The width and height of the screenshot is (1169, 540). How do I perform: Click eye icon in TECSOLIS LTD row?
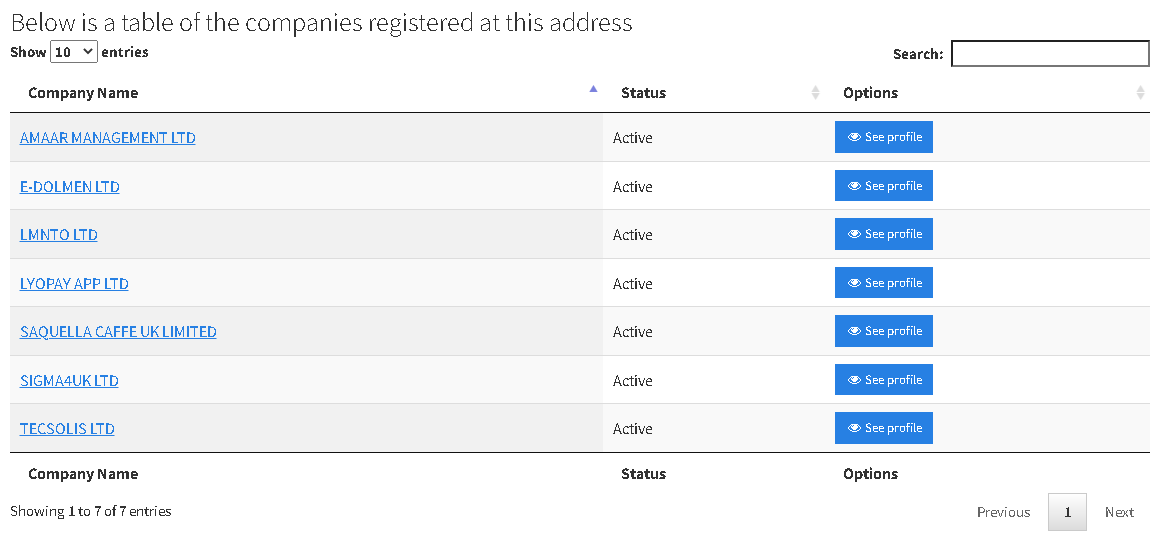pos(855,428)
